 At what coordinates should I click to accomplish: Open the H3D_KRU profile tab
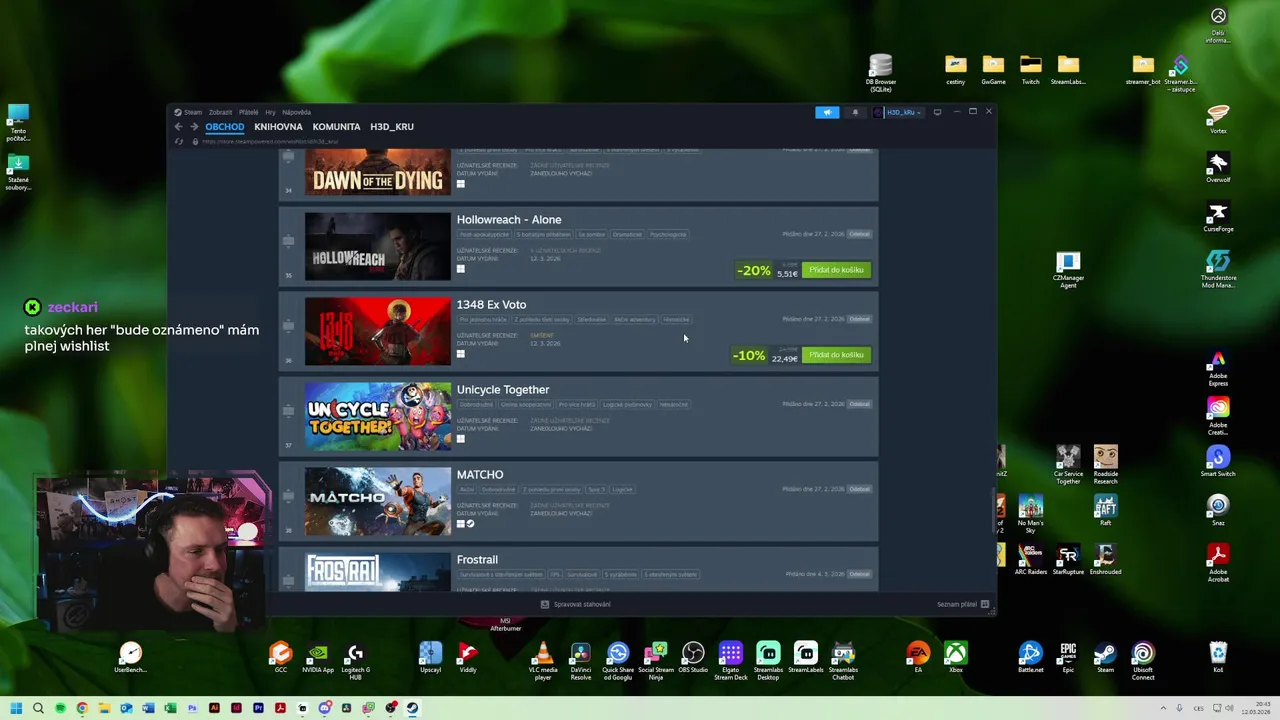[392, 127]
